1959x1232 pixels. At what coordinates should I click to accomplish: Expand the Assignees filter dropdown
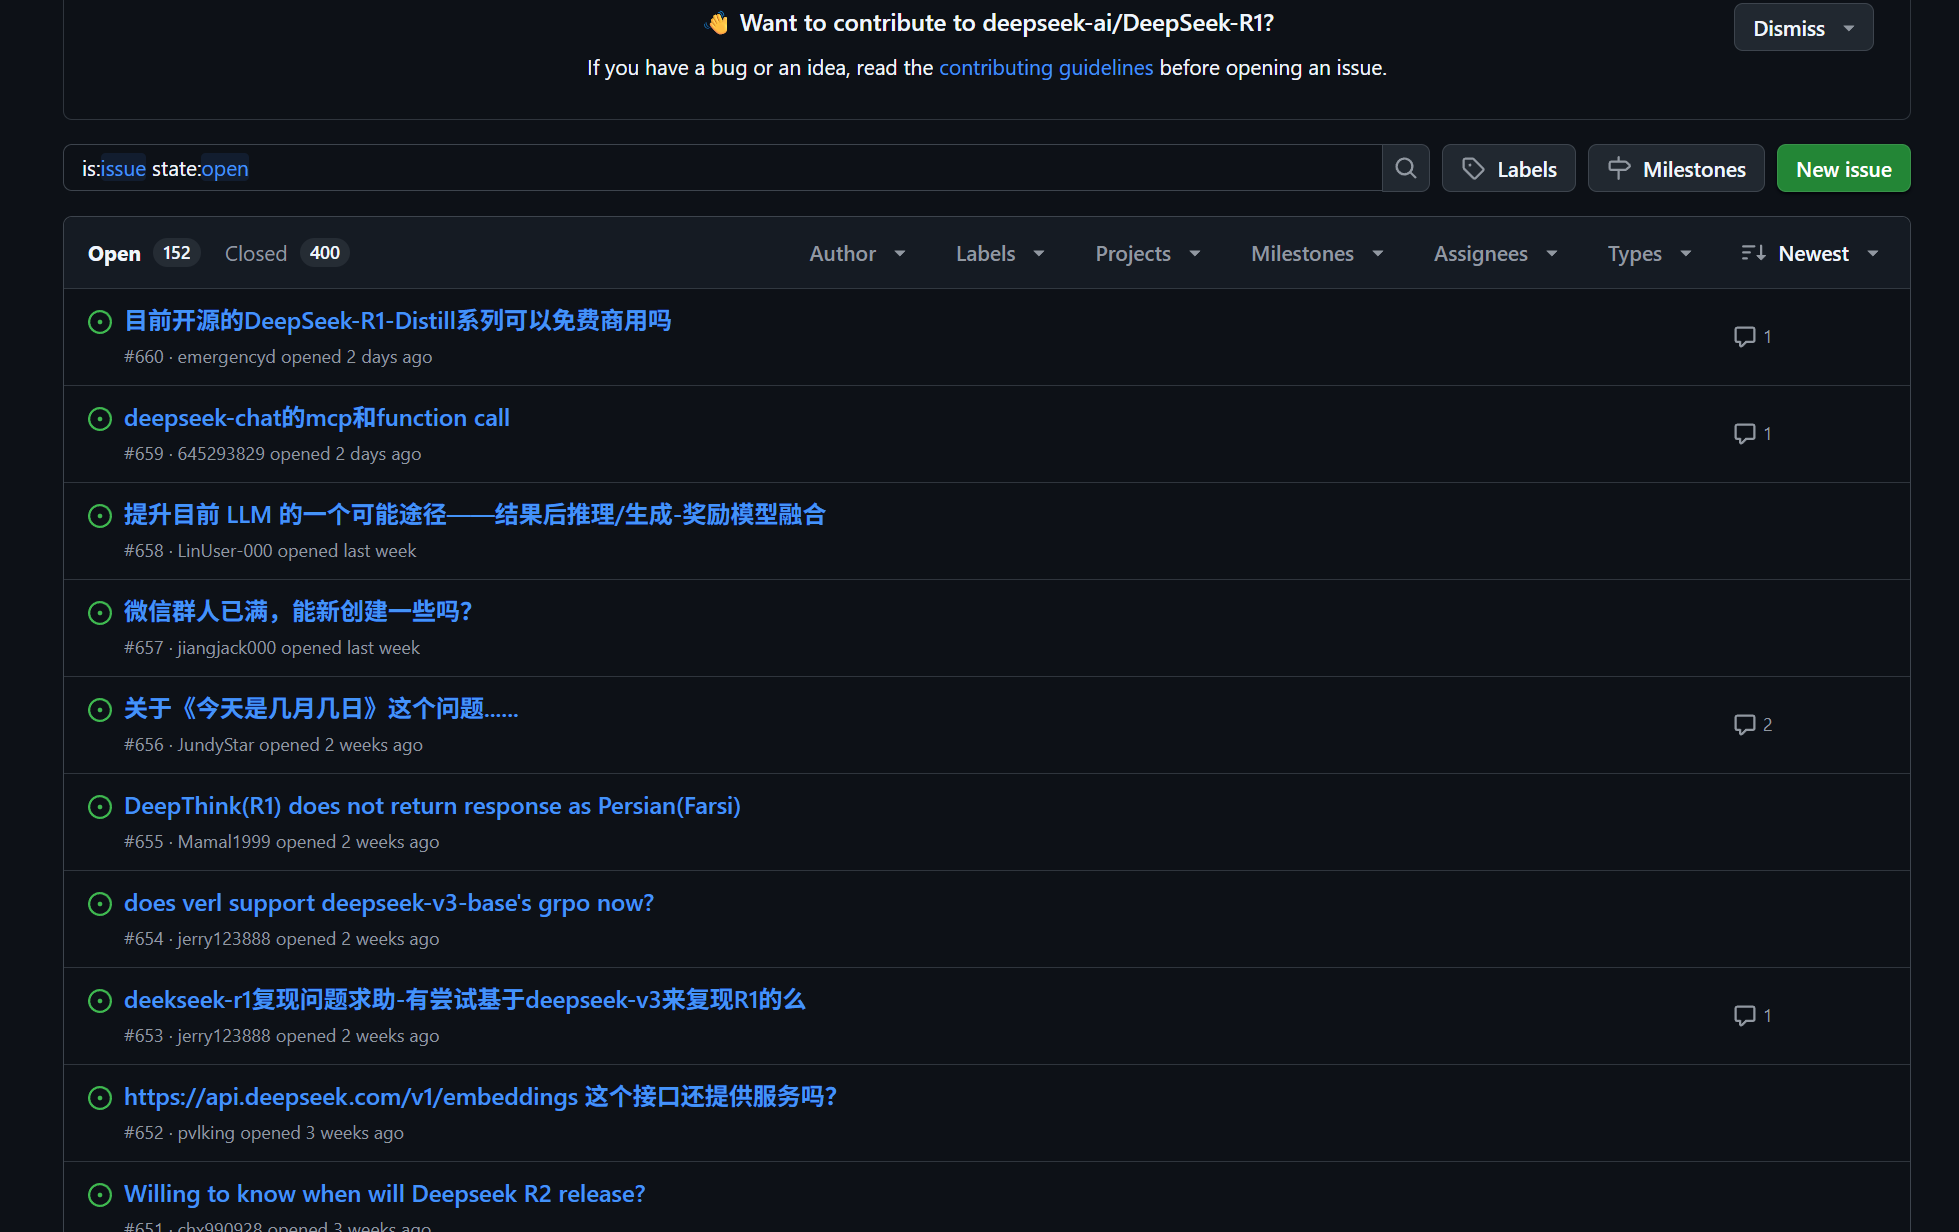tap(1495, 254)
